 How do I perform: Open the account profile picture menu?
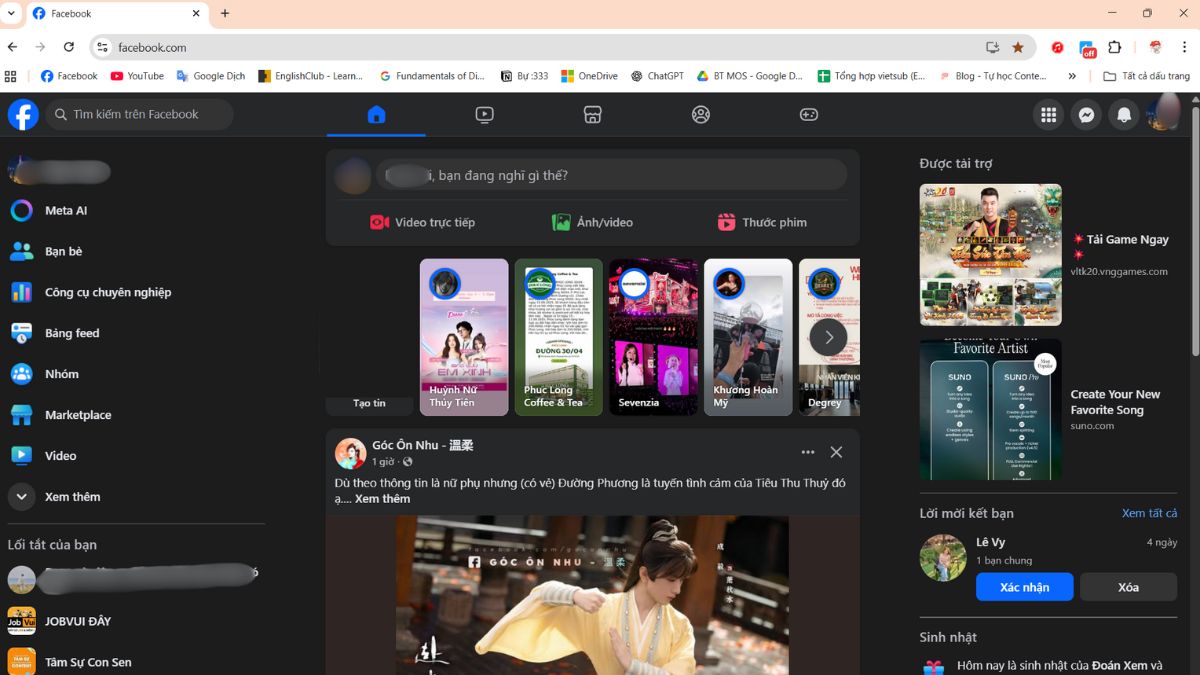click(1162, 114)
